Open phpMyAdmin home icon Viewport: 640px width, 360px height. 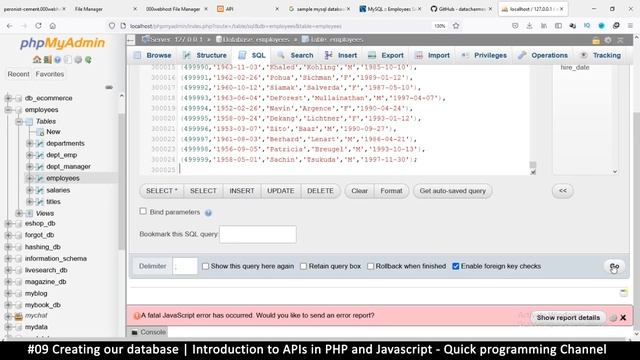[x=37, y=60]
